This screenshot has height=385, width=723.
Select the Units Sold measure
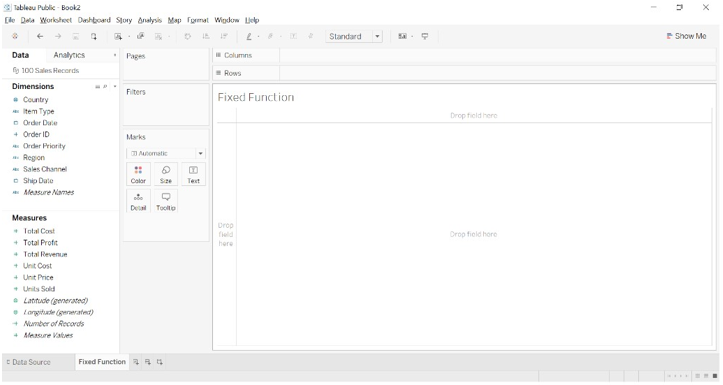[x=39, y=289]
